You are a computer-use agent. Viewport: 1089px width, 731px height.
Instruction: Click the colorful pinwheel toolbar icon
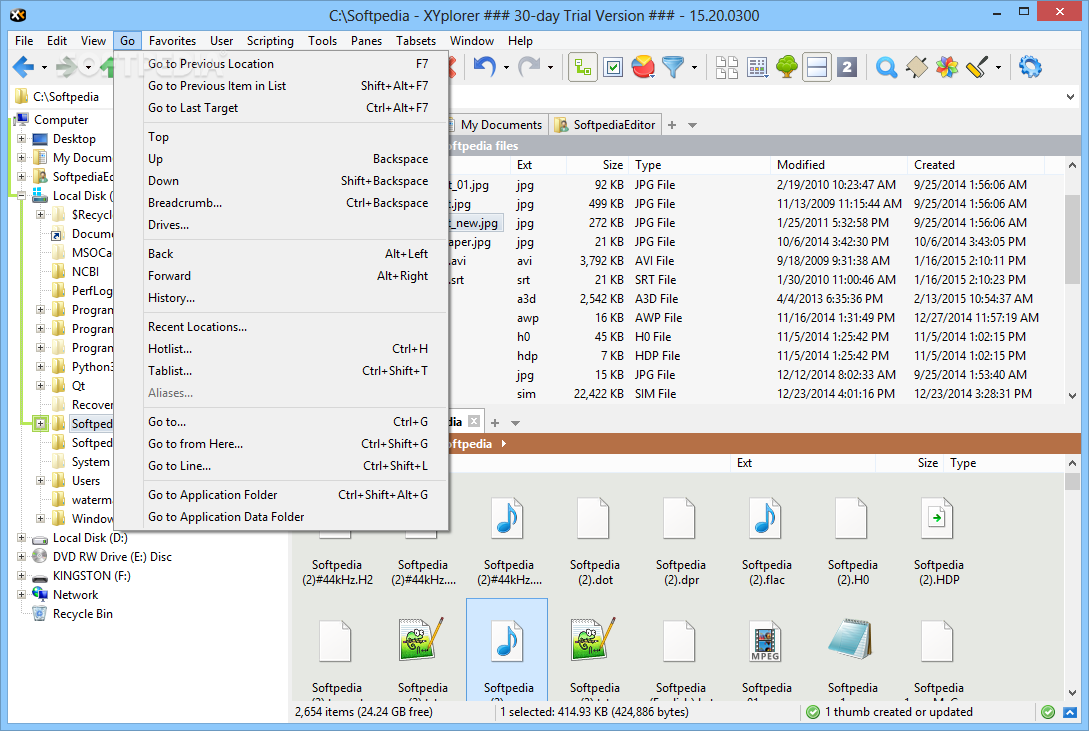pyautogui.click(x=947, y=67)
